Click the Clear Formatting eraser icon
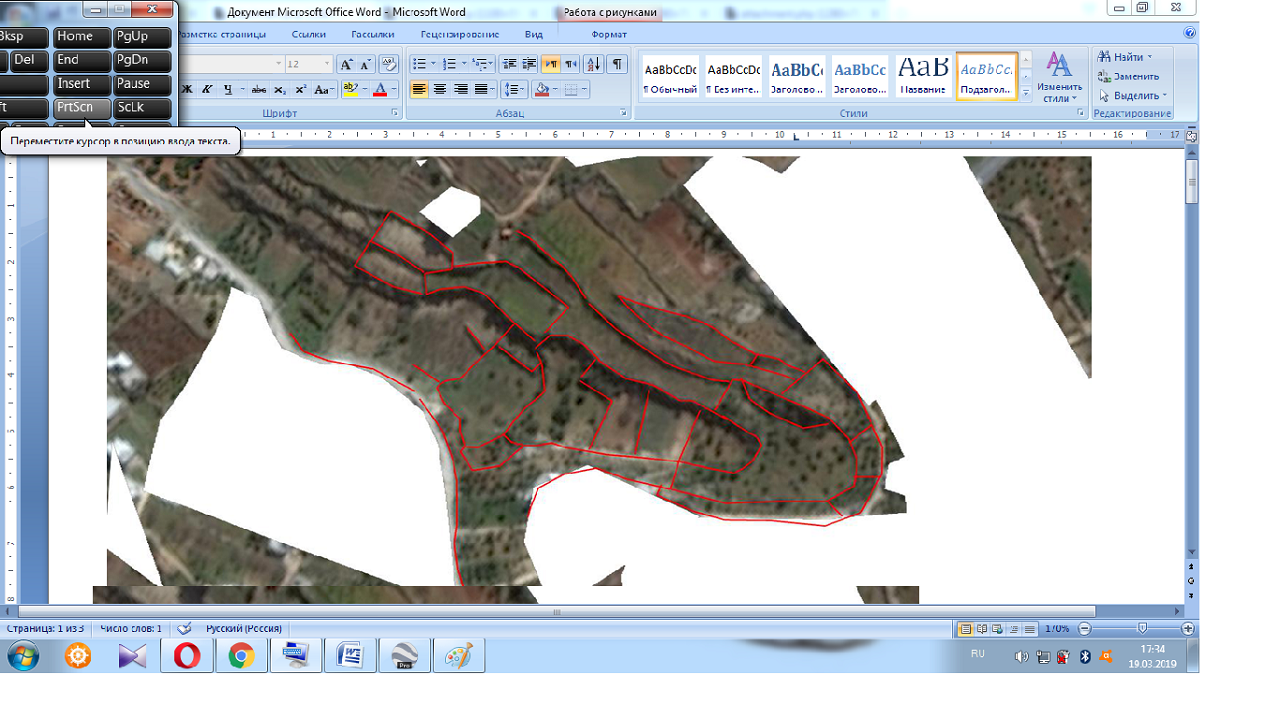Screen dimensions: 1280x719 point(388,64)
